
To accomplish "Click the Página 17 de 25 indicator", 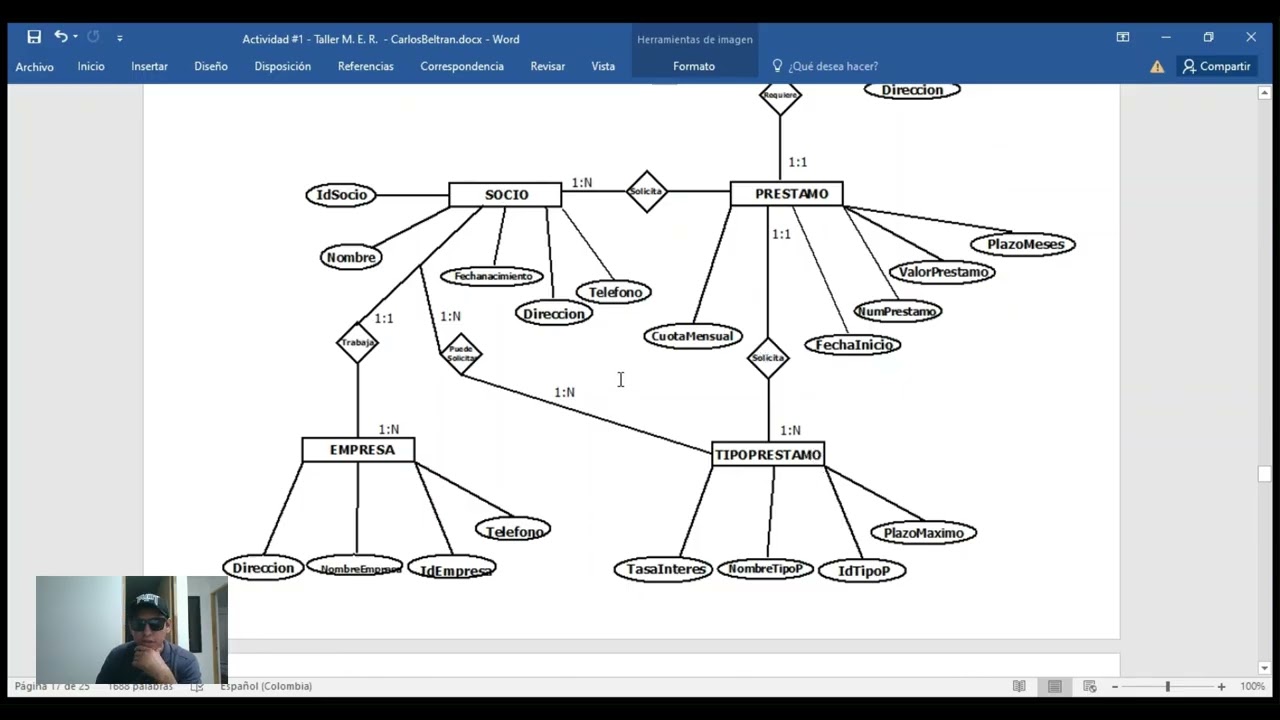I will (x=52, y=686).
